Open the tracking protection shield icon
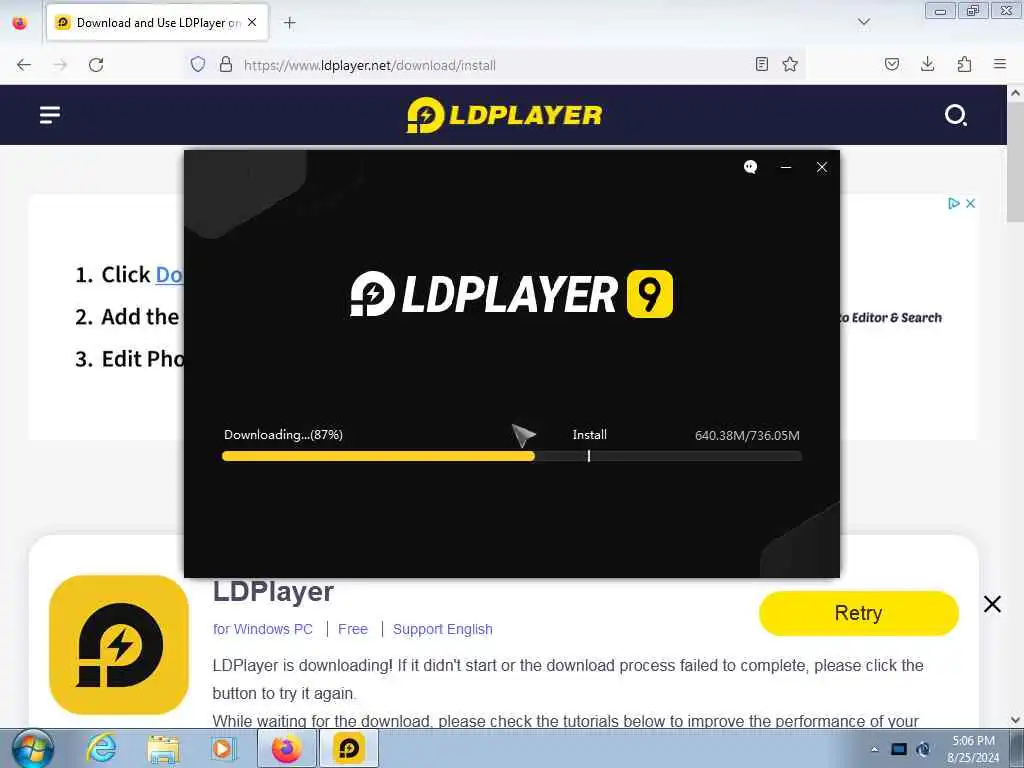Screen dimensions: 1024x768 (x=198, y=64)
